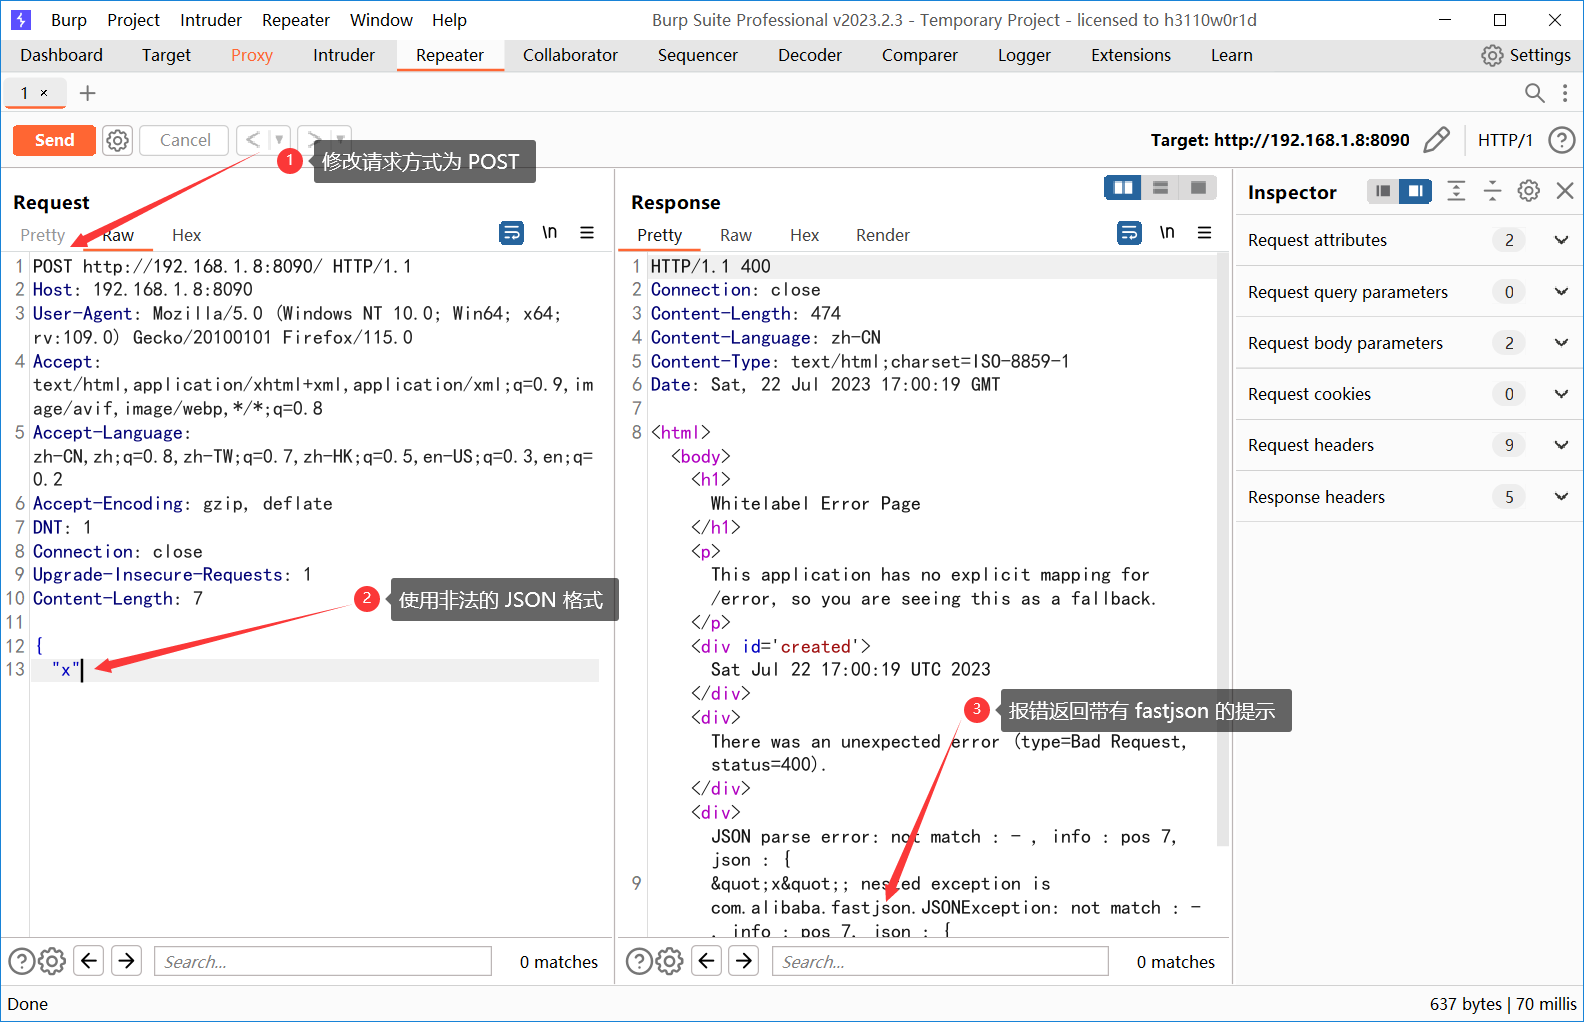Viewport: 1584px width, 1022px height.
Task: Select top-bottom split layout view
Action: point(1160,187)
